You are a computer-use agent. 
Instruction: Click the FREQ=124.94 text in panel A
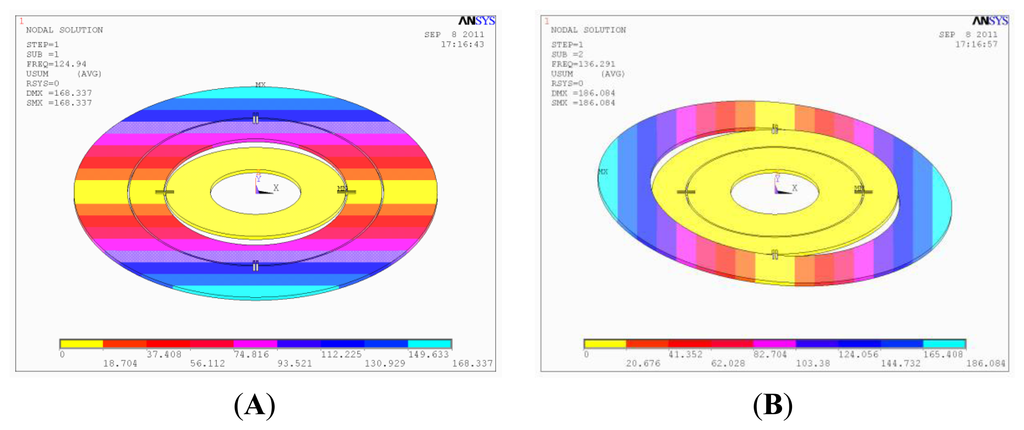[x=59, y=63]
